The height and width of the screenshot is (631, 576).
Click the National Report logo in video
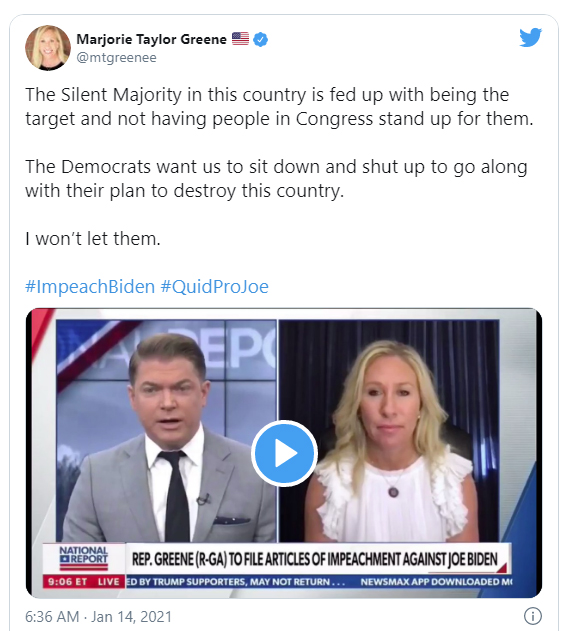point(84,558)
